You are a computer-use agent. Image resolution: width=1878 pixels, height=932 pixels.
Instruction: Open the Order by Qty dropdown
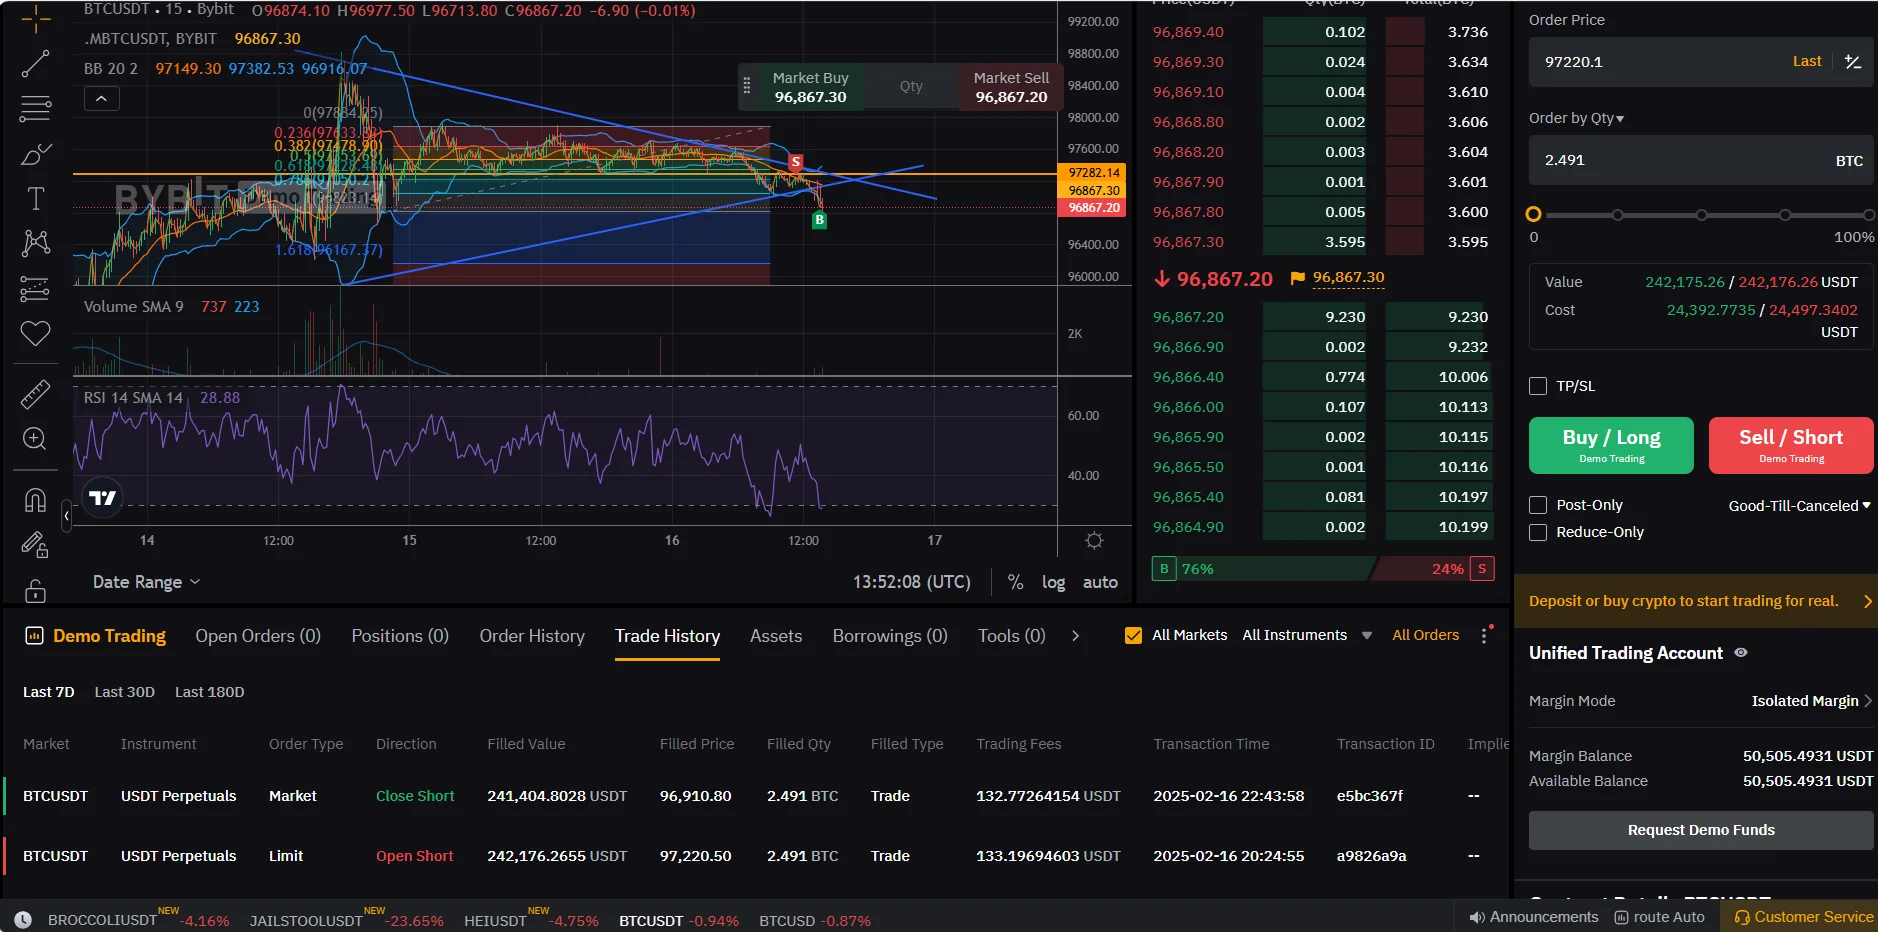[x=1577, y=118]
